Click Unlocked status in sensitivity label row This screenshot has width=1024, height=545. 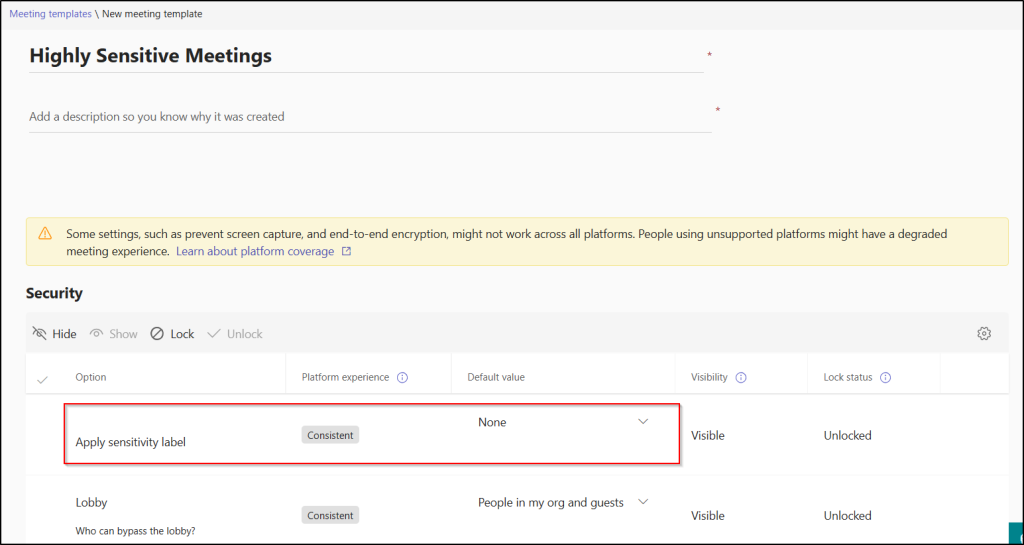coord(848,435)
